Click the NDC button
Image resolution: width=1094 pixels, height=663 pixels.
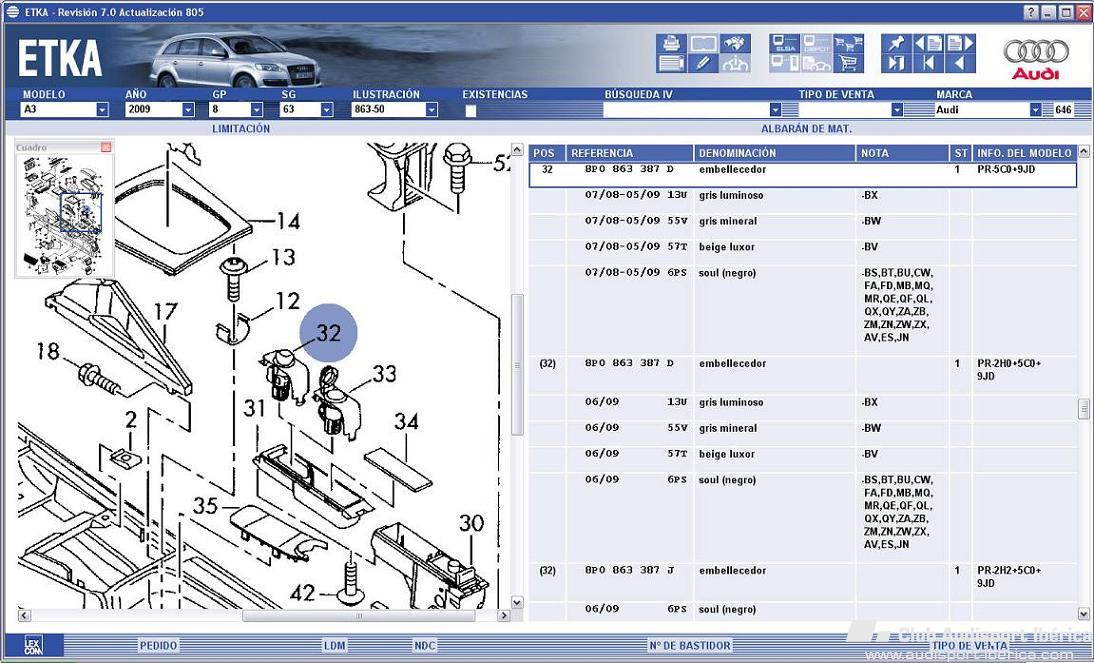425,646
